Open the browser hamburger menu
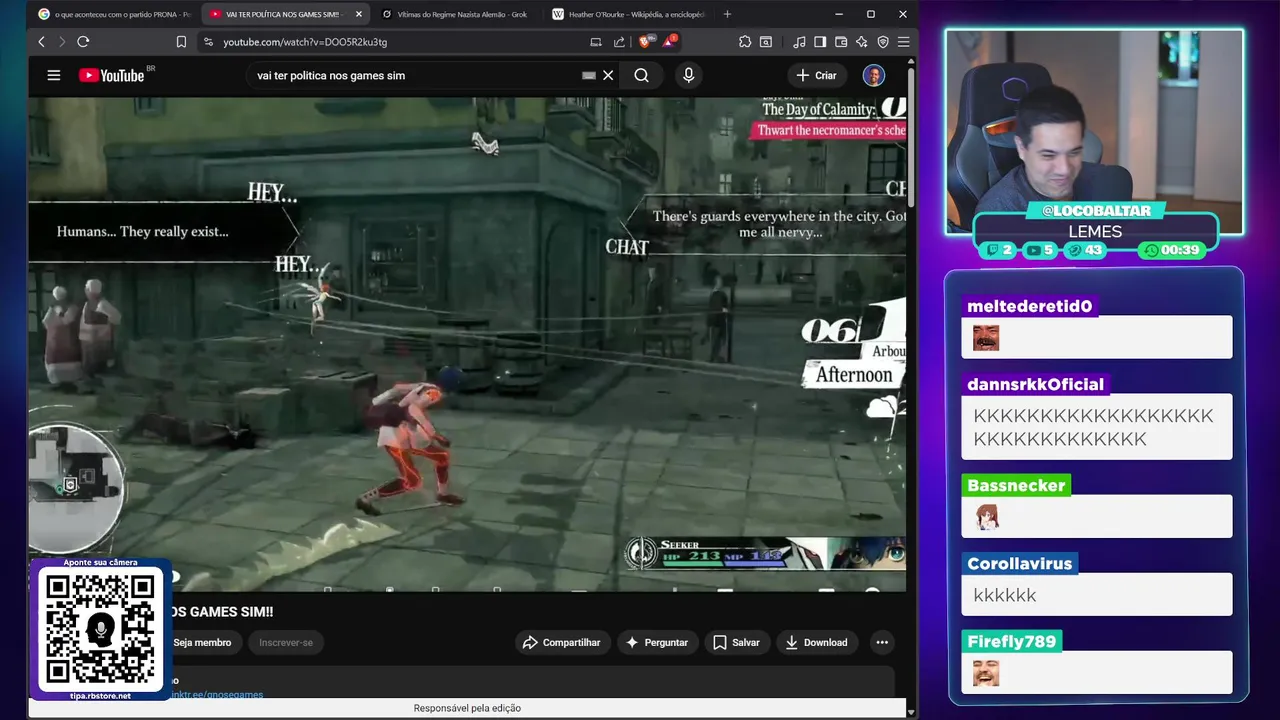This screenshot has width=1280, height=720. click(903, 42)
